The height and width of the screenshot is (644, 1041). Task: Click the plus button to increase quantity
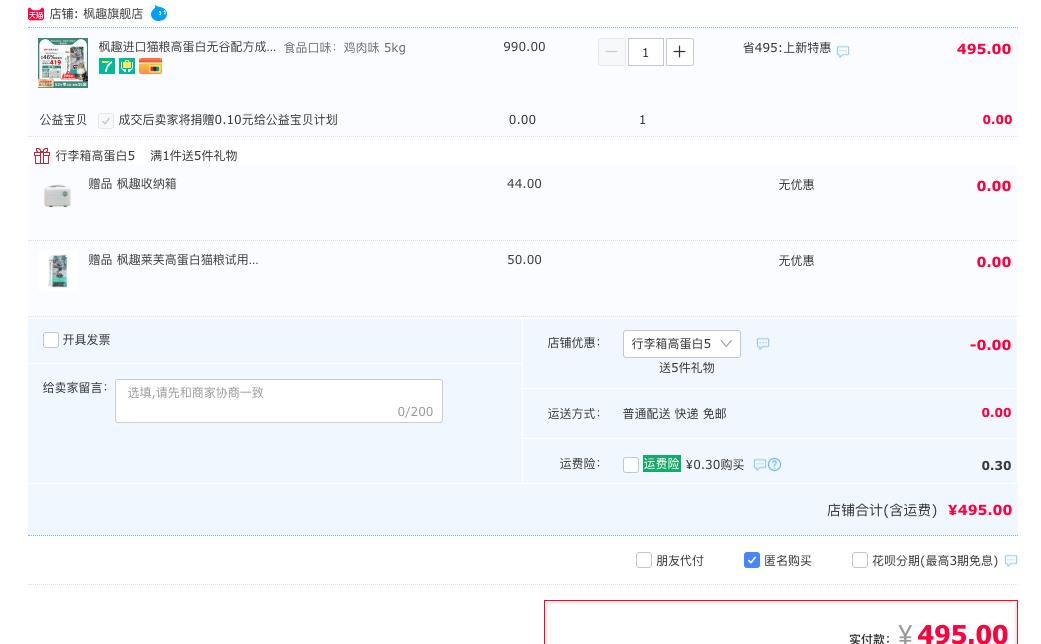pyautogui.click(x=680, y=52)
